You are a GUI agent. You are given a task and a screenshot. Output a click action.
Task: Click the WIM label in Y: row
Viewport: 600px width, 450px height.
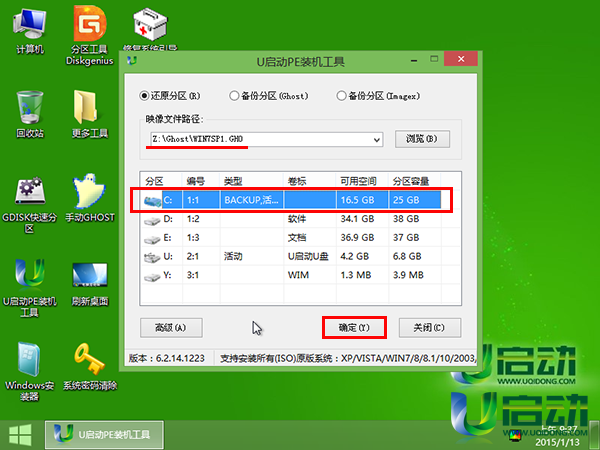pos(298,275)
